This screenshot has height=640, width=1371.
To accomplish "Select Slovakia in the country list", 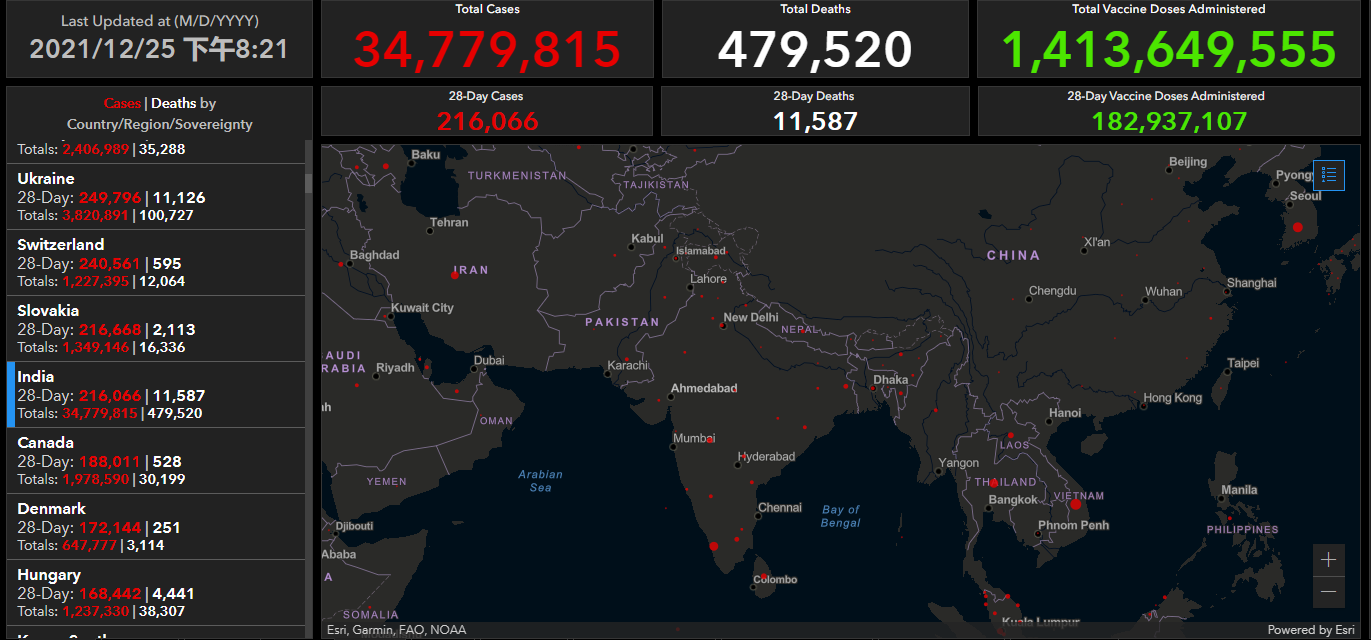I will (x=156, y=329).
